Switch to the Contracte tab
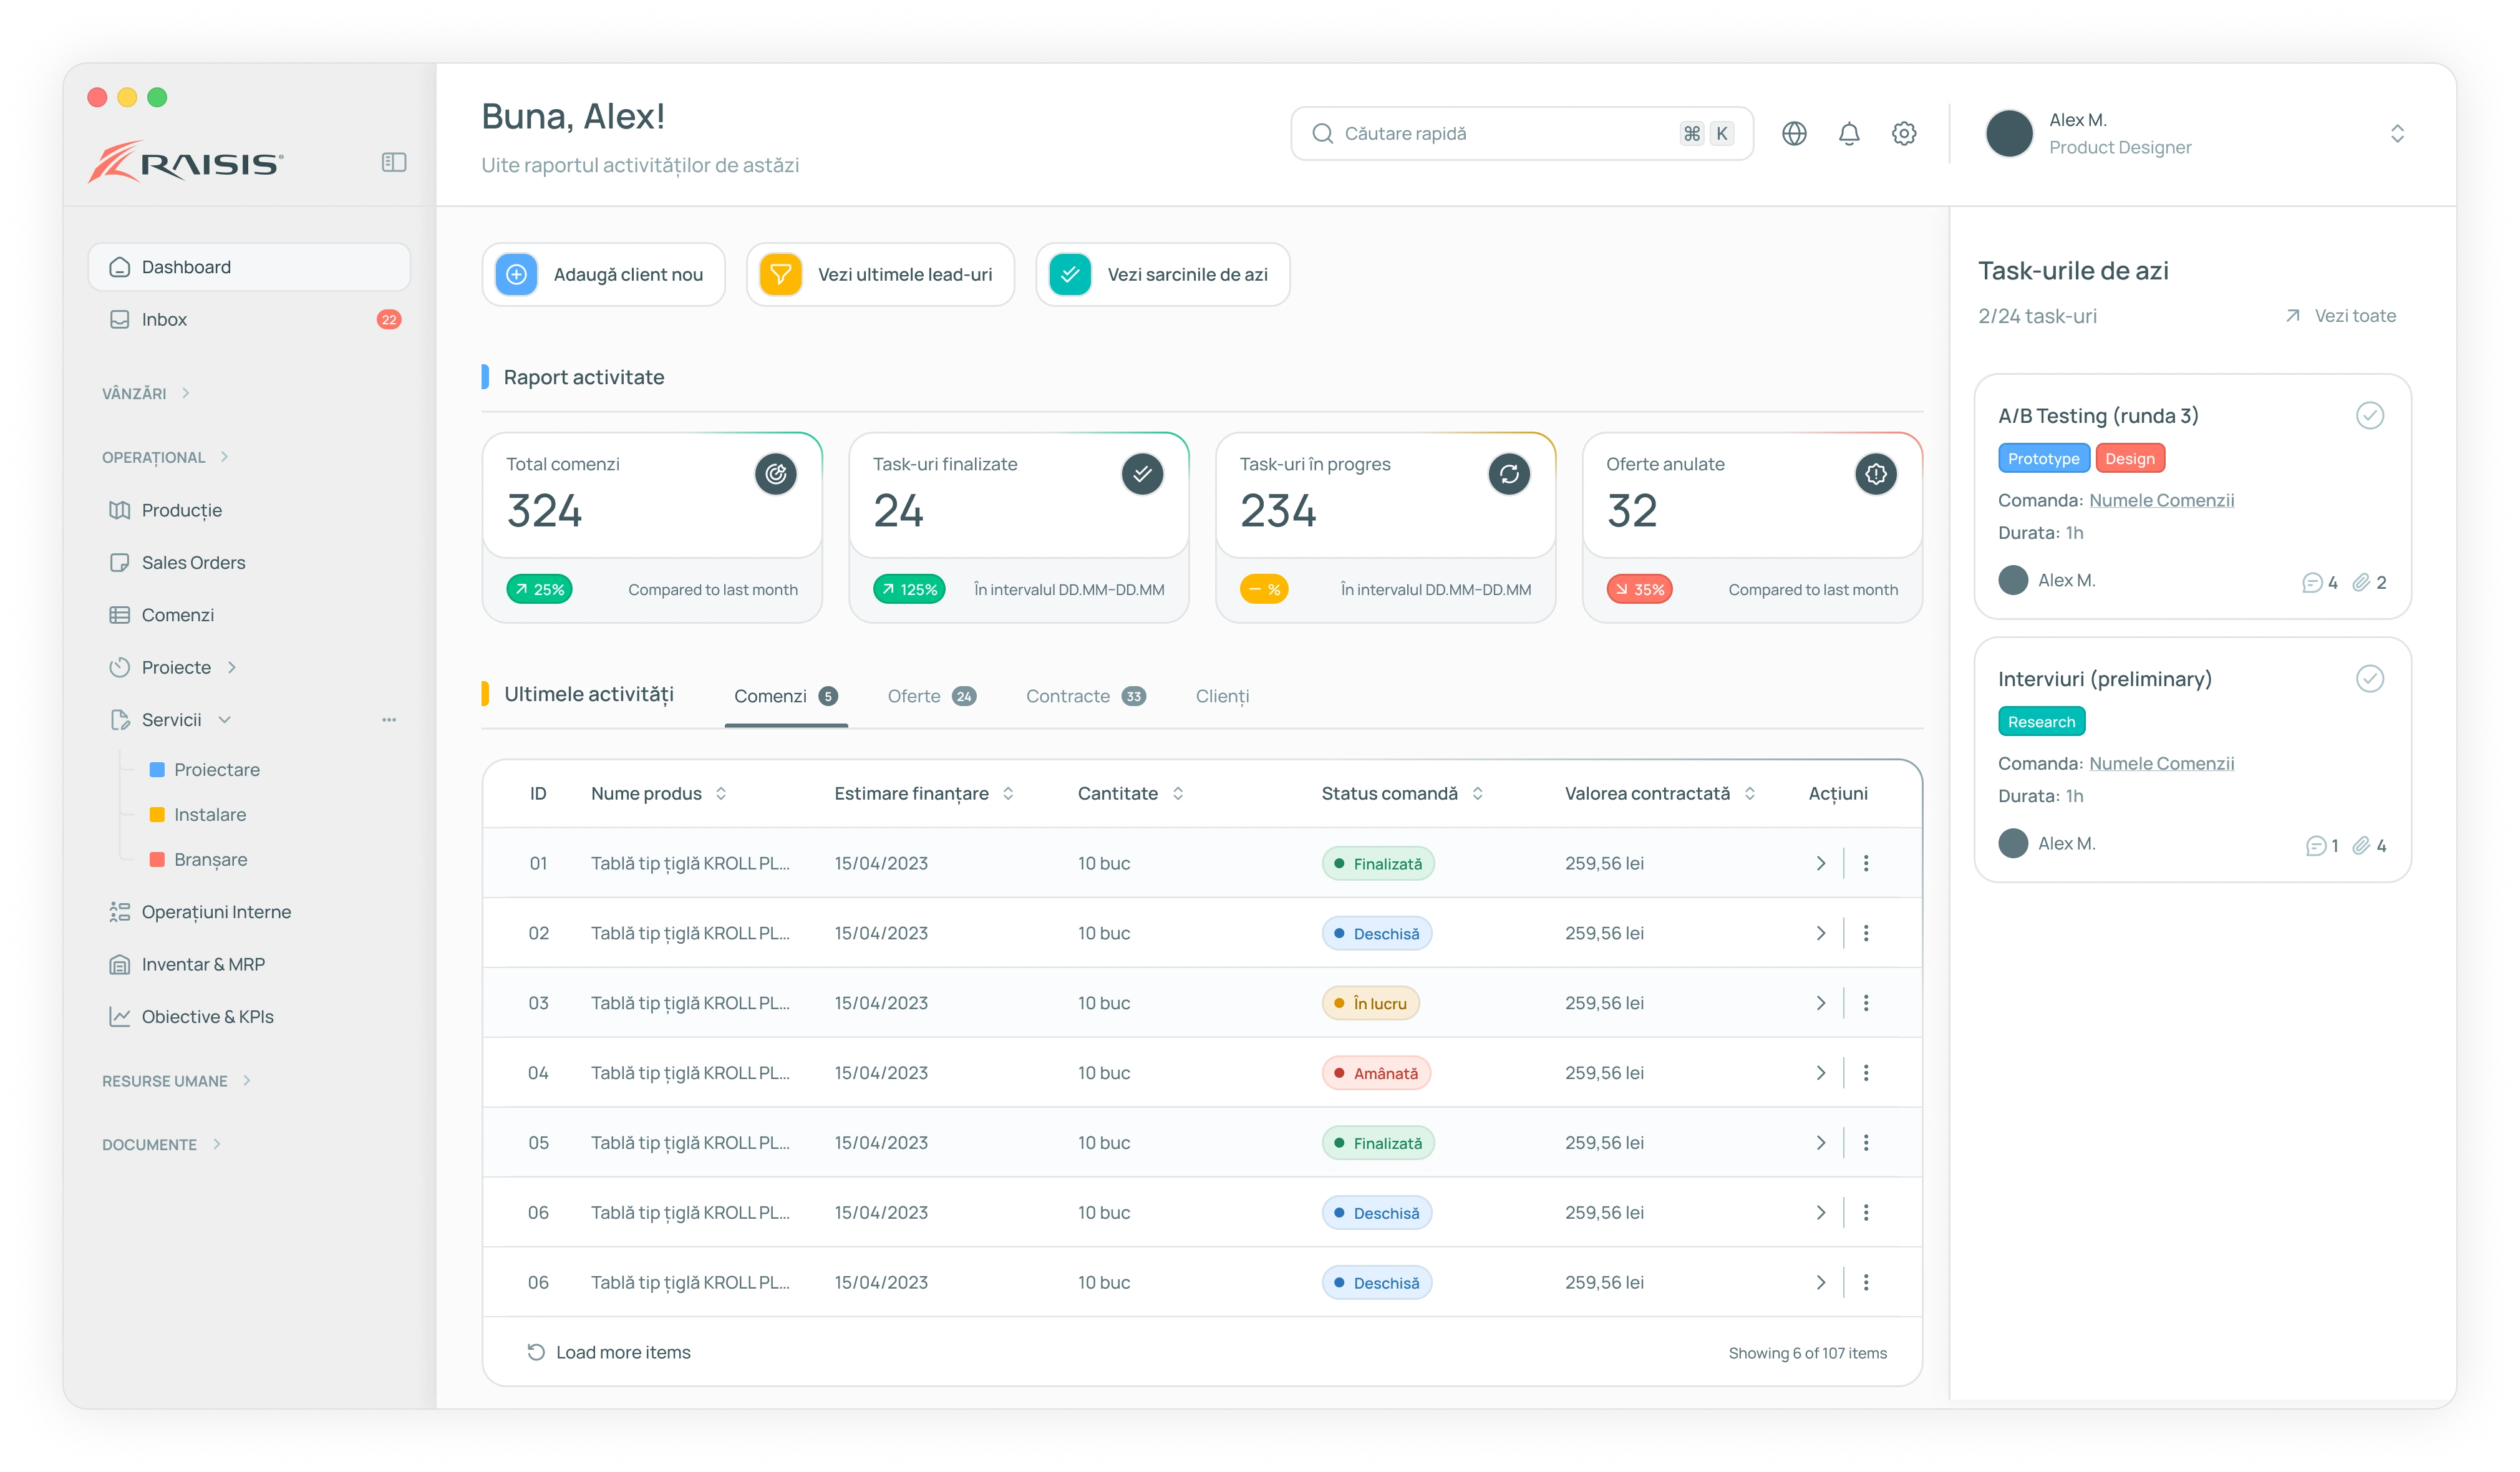Screen dimensions: 2520x1472 (1086, 697)
